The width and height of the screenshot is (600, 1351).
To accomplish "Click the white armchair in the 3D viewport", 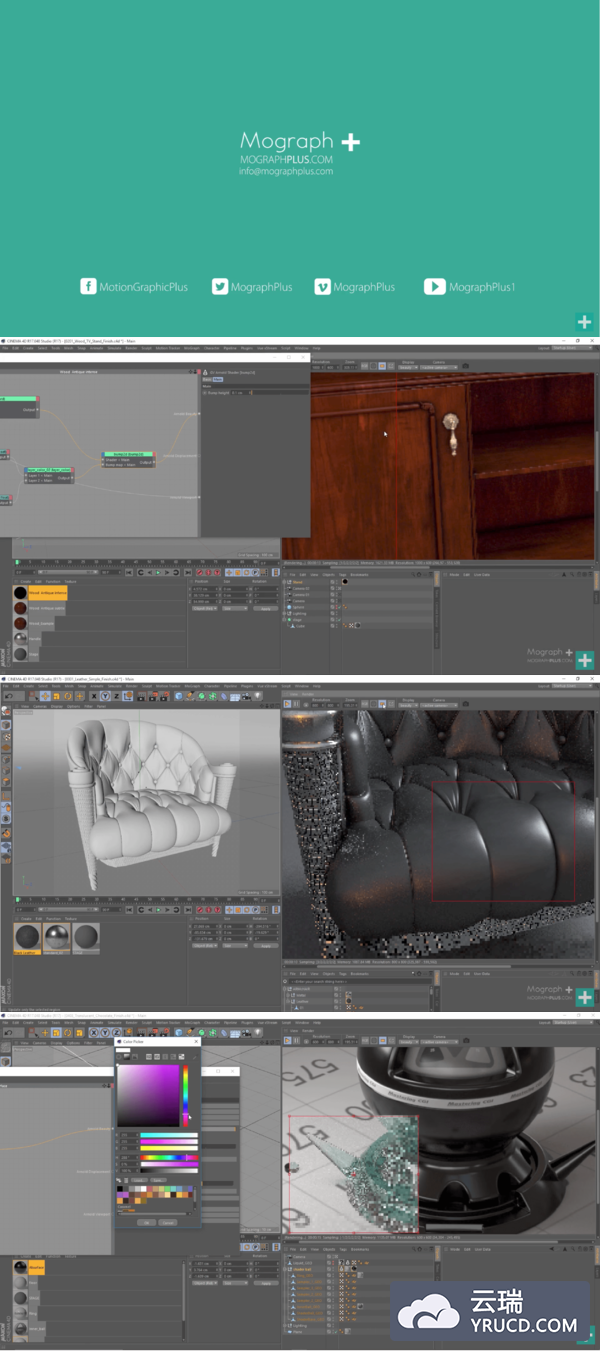I will click(140, 790).
